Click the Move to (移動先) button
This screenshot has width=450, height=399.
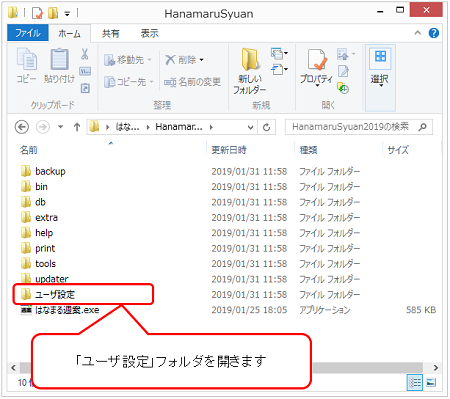pyautogui.click(x=128, y=60)
